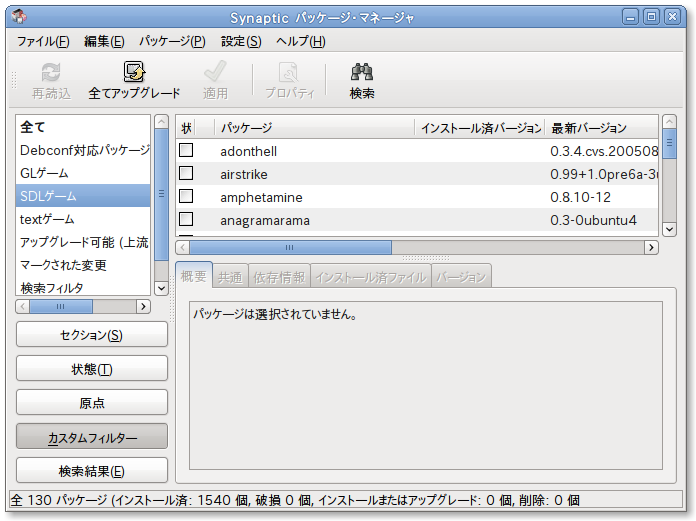
Task: Click the filter list horizontal scroll-left arrow
Action: 23,306
